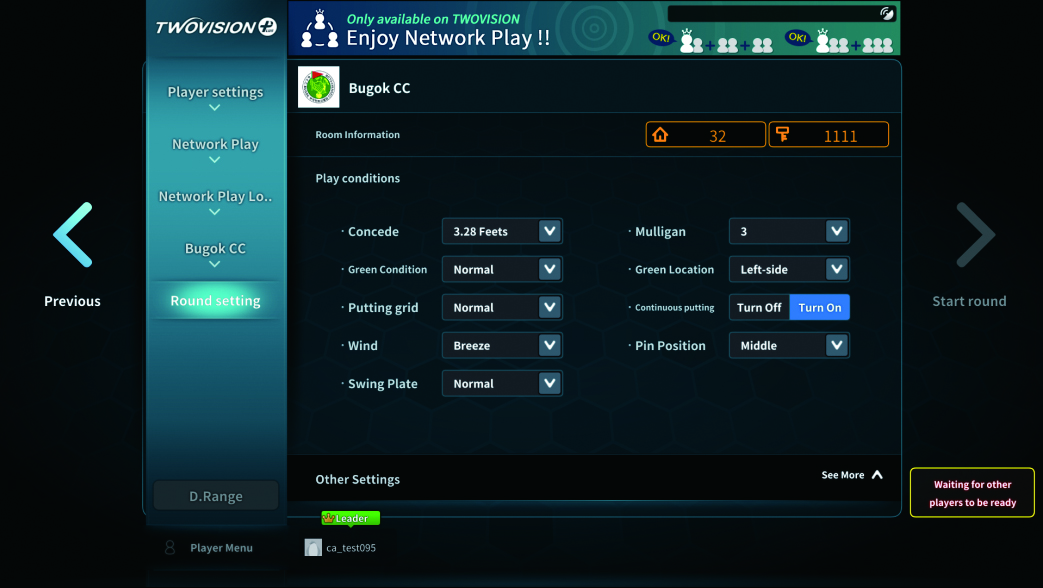Click the network play crowned players icon

tap(319, 30)
